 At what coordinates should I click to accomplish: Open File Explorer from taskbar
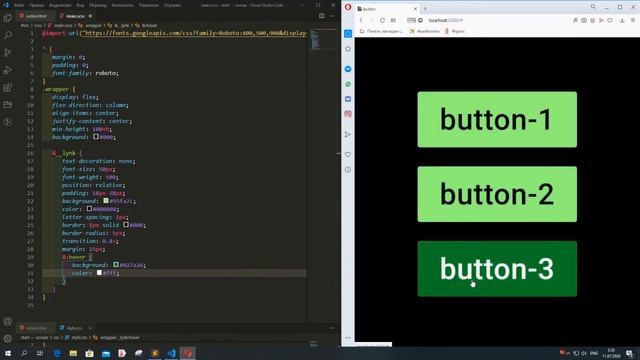pos(73,353)
